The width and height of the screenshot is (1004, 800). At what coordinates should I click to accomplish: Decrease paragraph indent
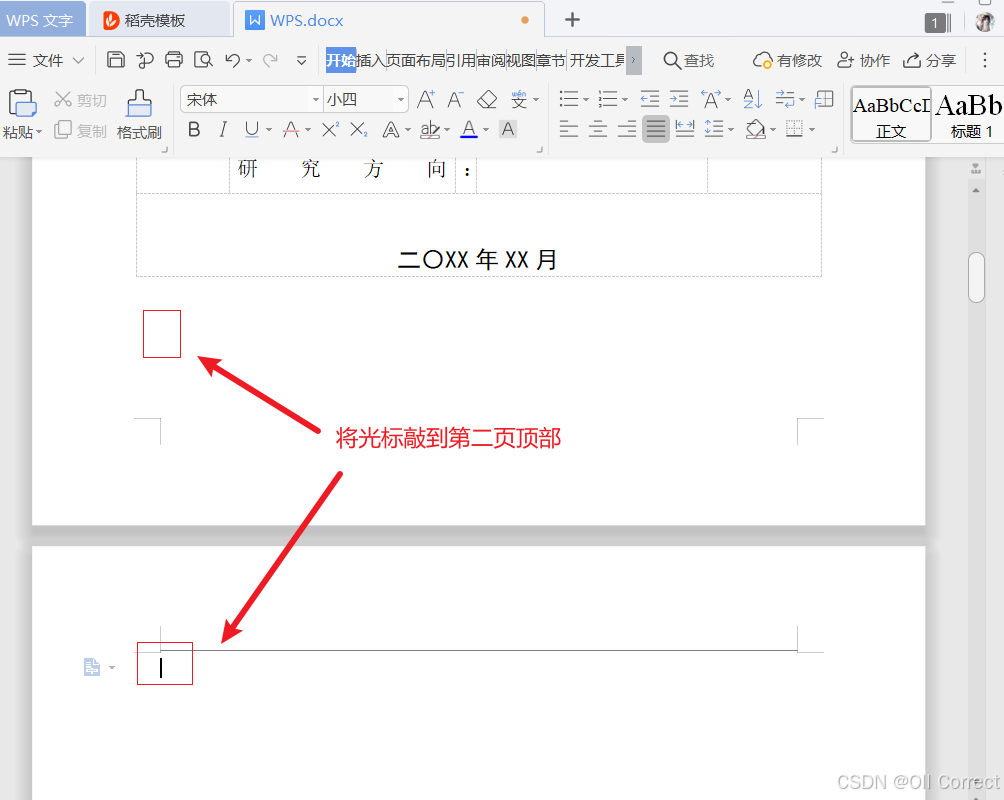pos(649,99)
